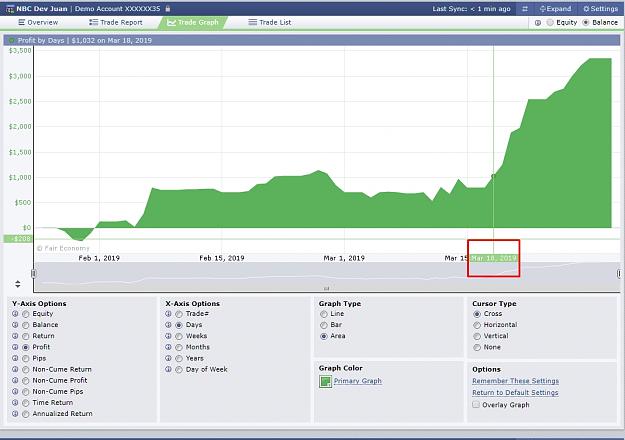Image resolution: width=625 pixels, height=440 pixels.
Task: Click Remember These Settings link
Action: (515, 381)
